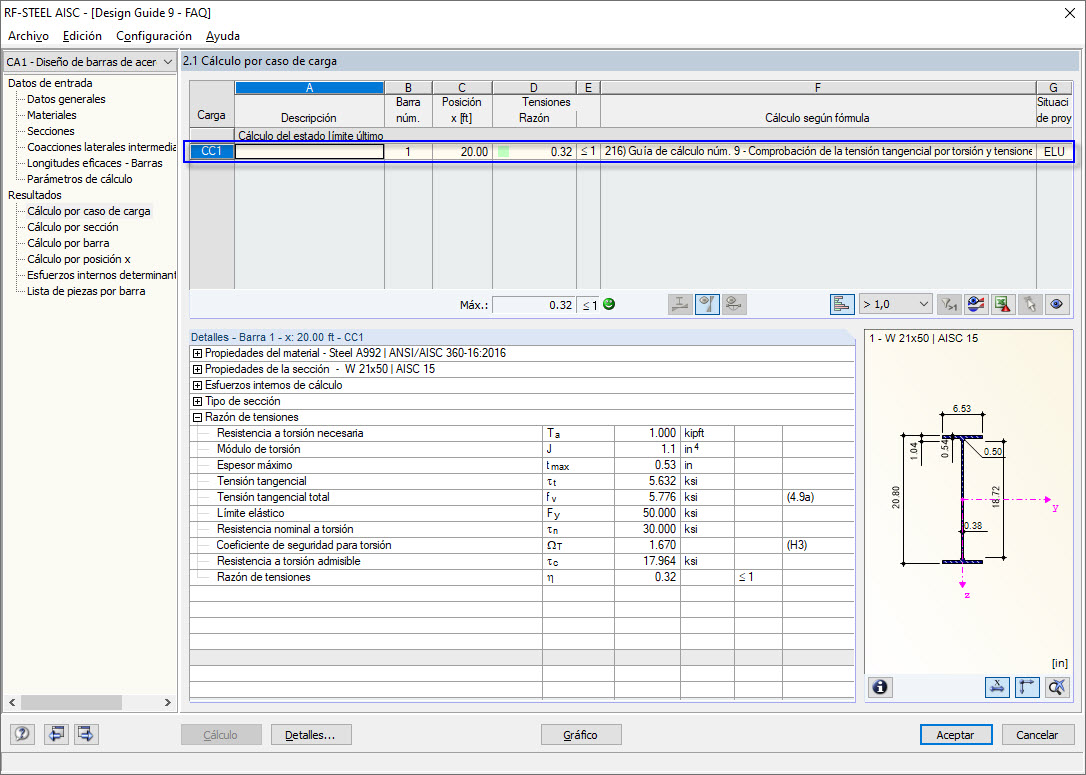Click the Cálculo button
Screen dimensions: 1086x775
[x=221, y=735]
